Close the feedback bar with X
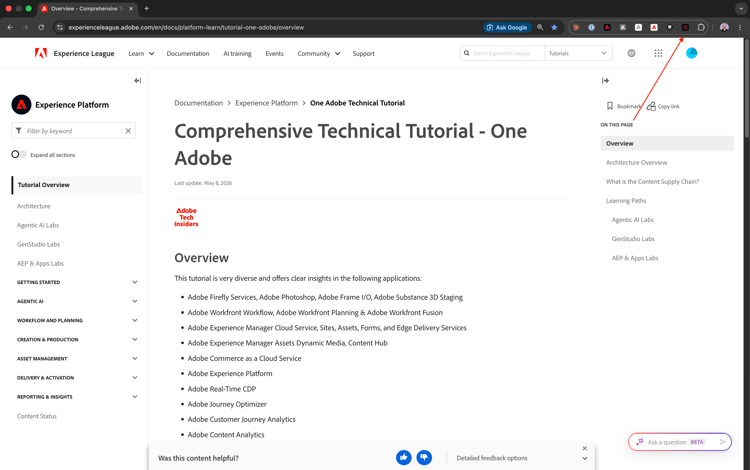Viewport: 750px width, 470px height. [585, 448]
